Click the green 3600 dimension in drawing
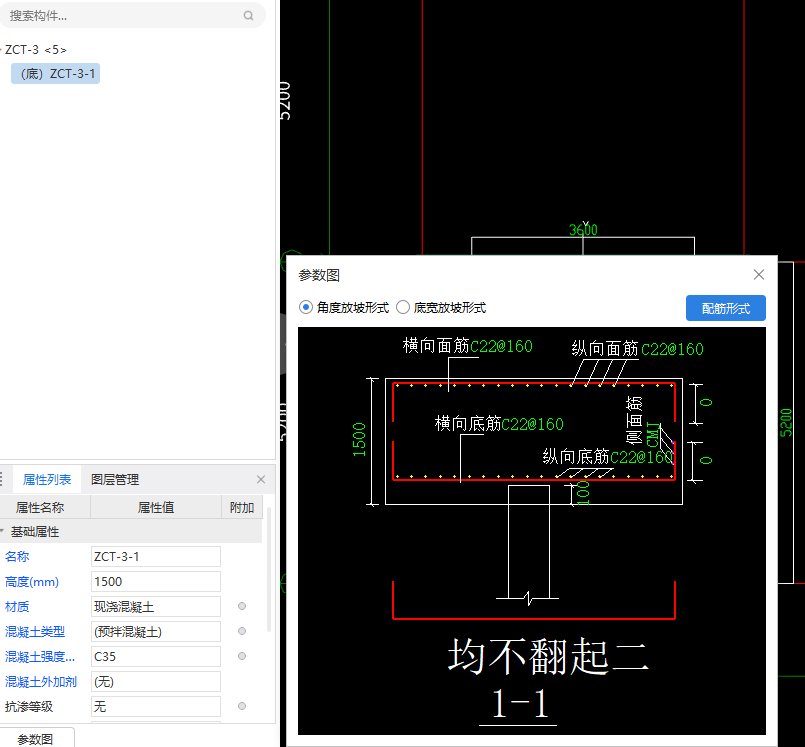Screen dimensions: 805x747 pos(583,230)
